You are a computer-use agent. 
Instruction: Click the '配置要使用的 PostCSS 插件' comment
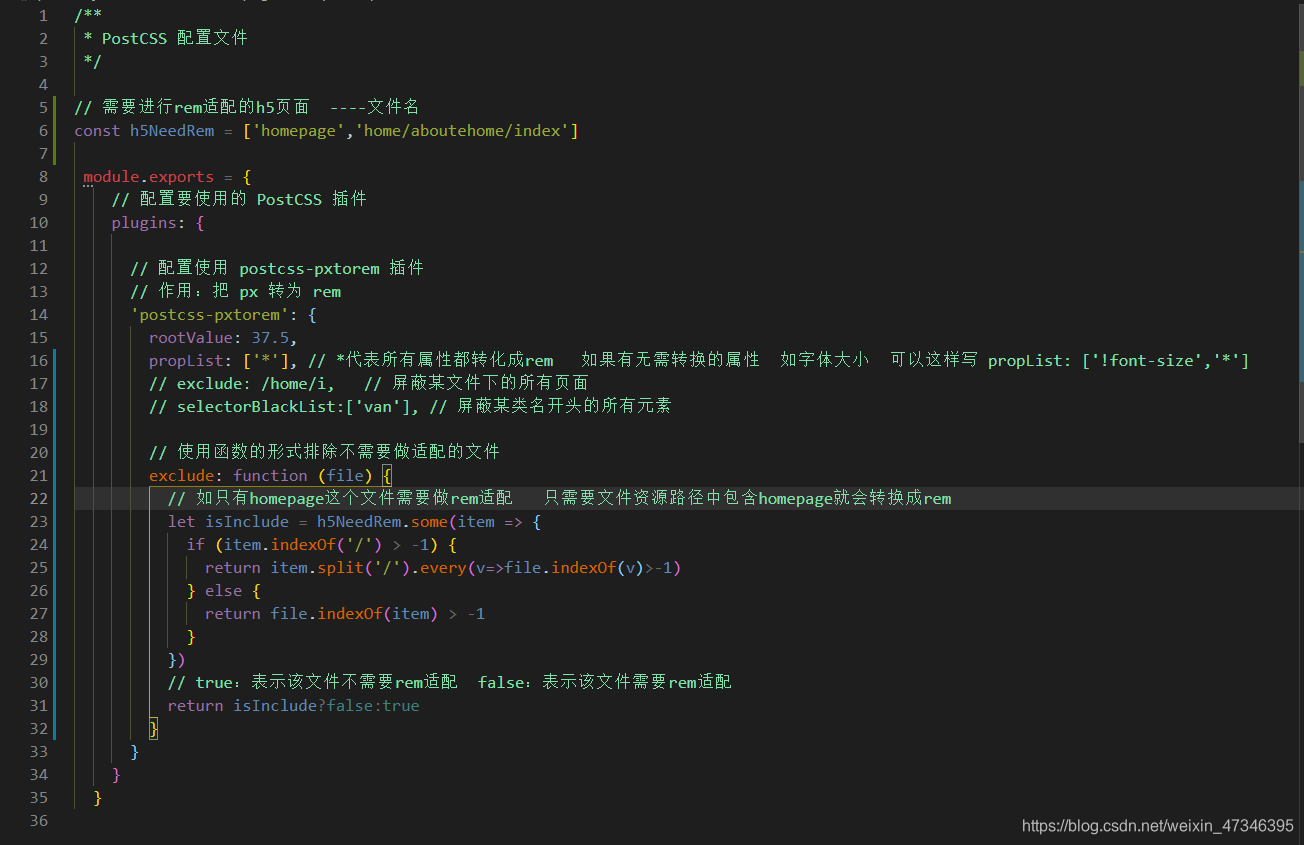[252, 199]
